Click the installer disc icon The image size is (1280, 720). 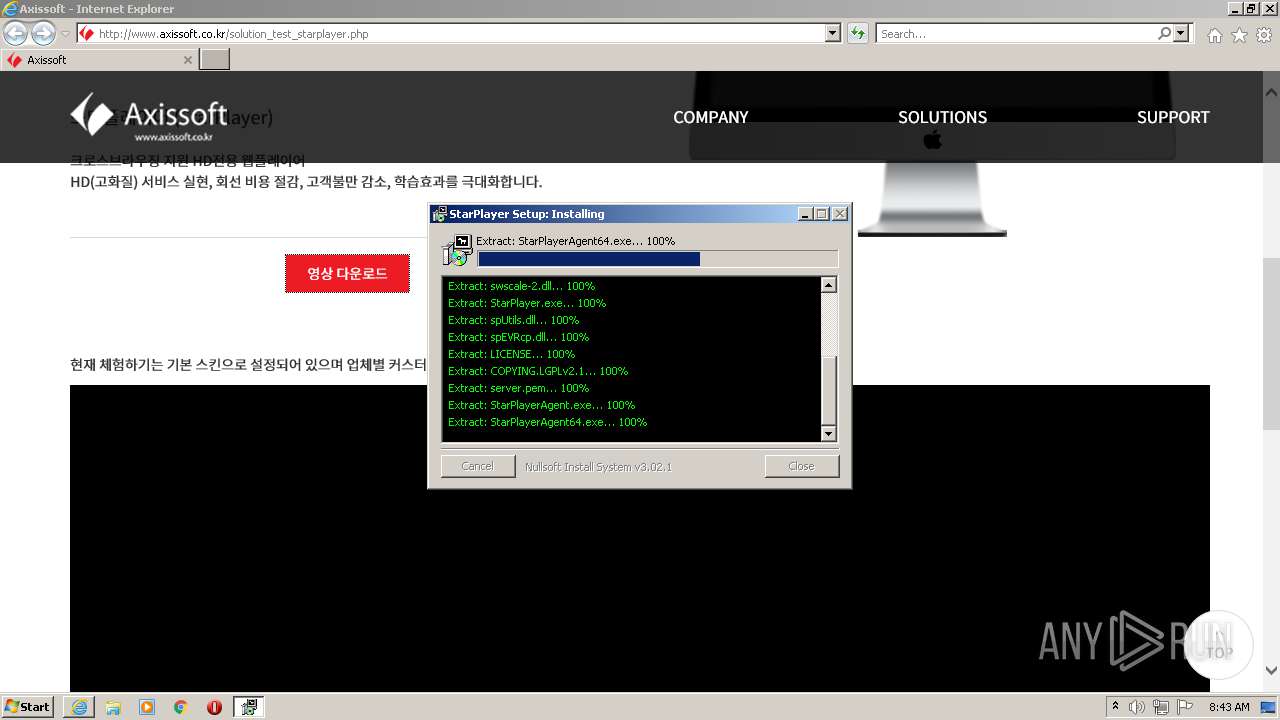pyautogui.click(x=457, y=251)
